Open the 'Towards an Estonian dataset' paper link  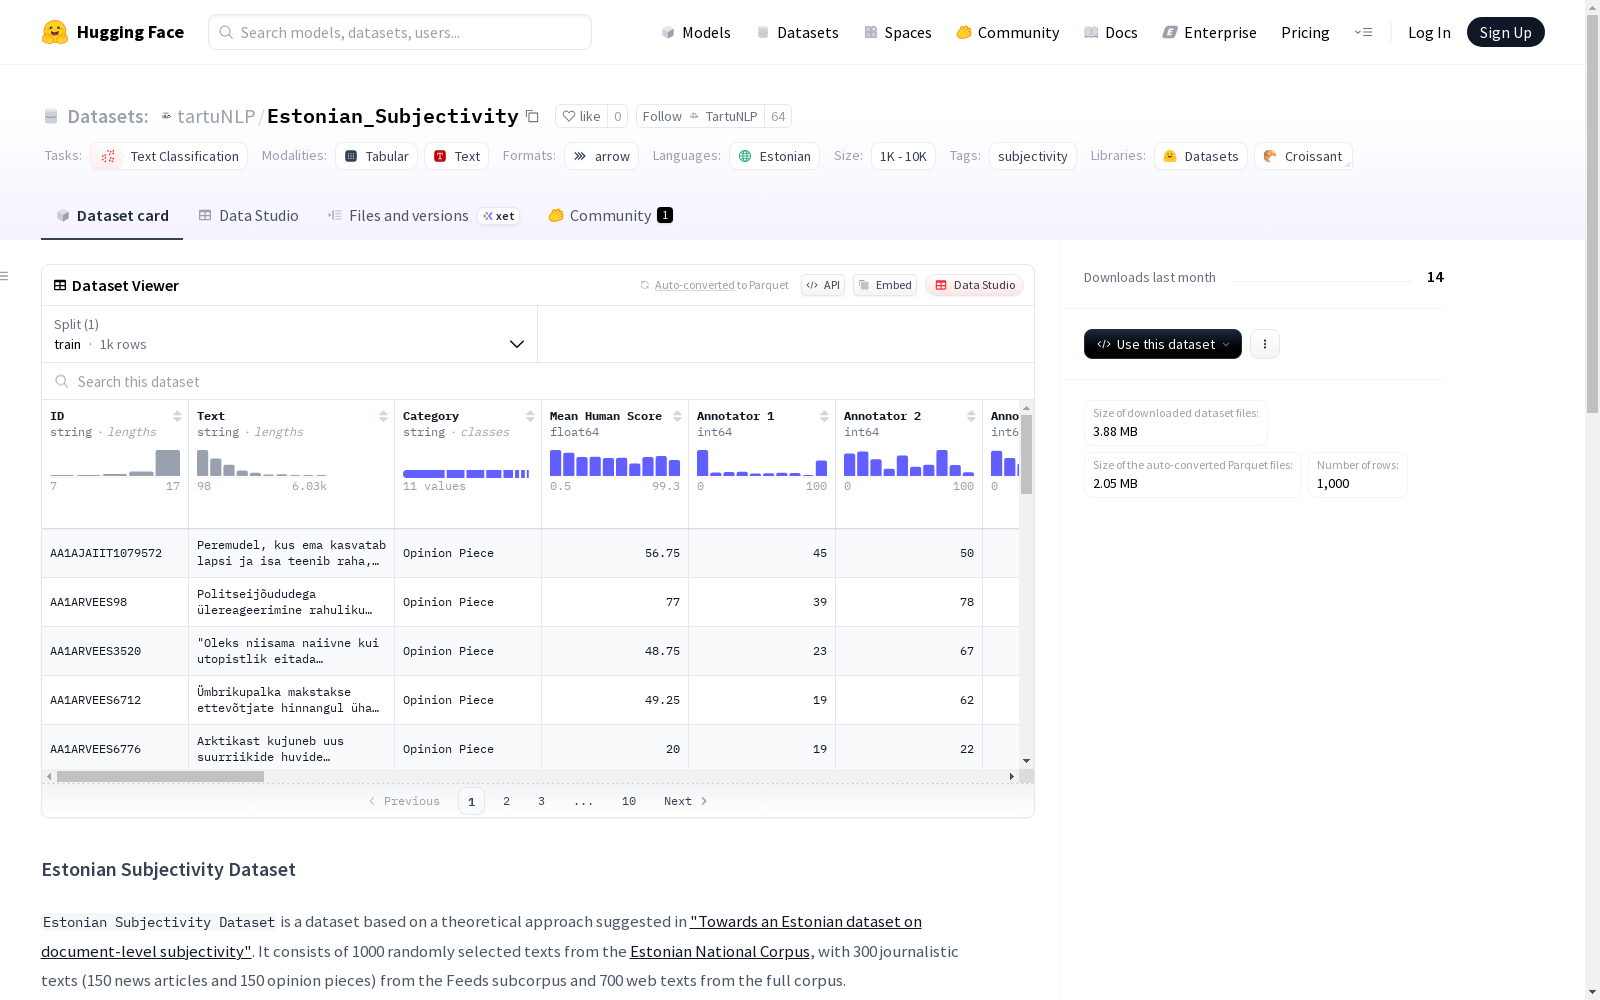point(481,936)
